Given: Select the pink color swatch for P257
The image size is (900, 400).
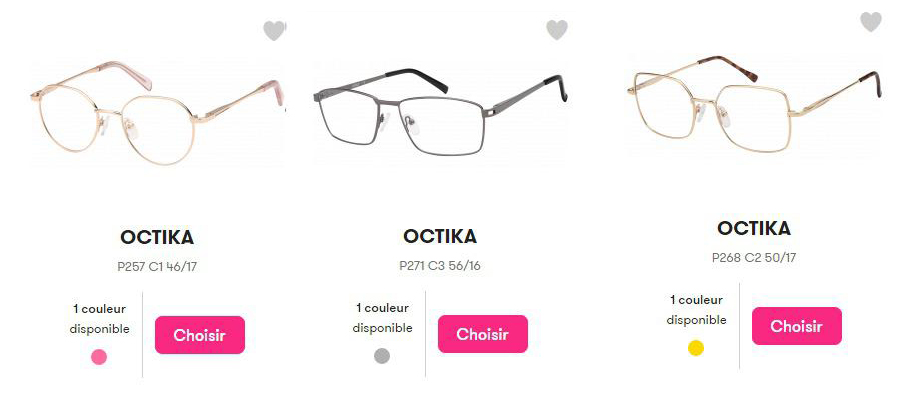Looking at the screenshot, I should coord(99,357).
